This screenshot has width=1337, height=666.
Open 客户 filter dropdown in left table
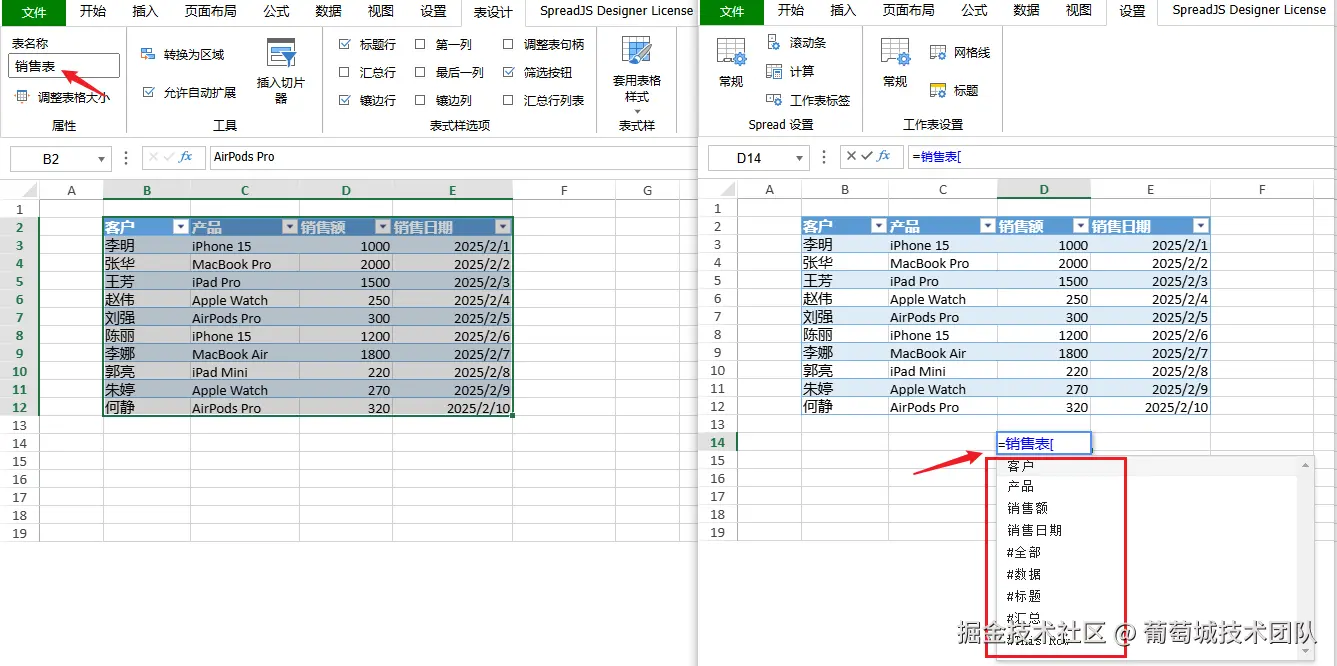[x=181, y=227]
